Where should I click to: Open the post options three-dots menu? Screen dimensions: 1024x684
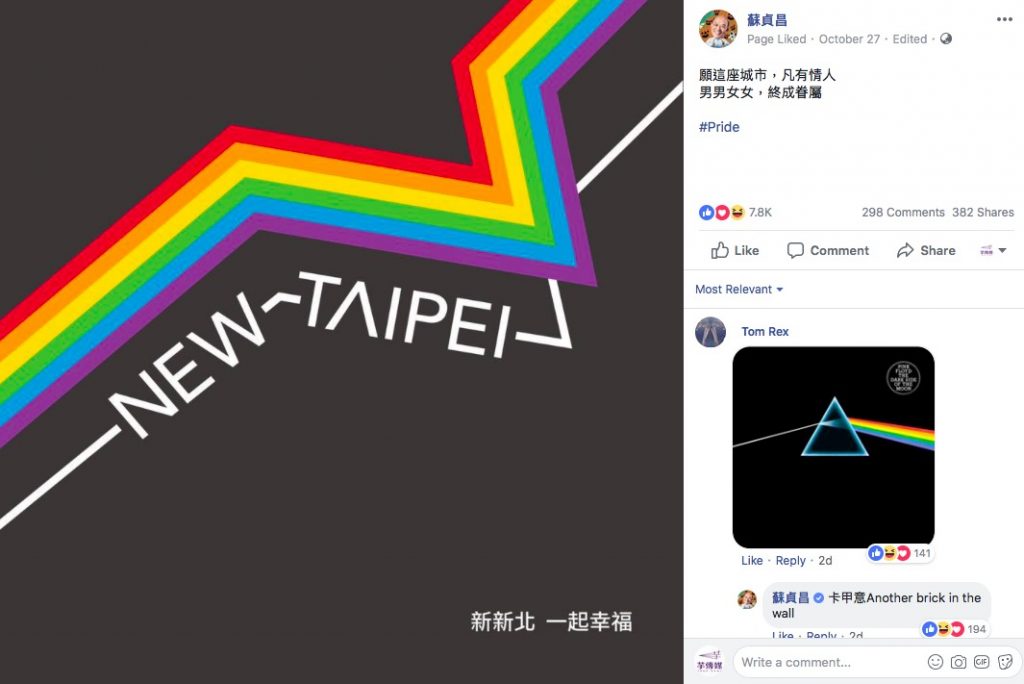pos(1004,20)
